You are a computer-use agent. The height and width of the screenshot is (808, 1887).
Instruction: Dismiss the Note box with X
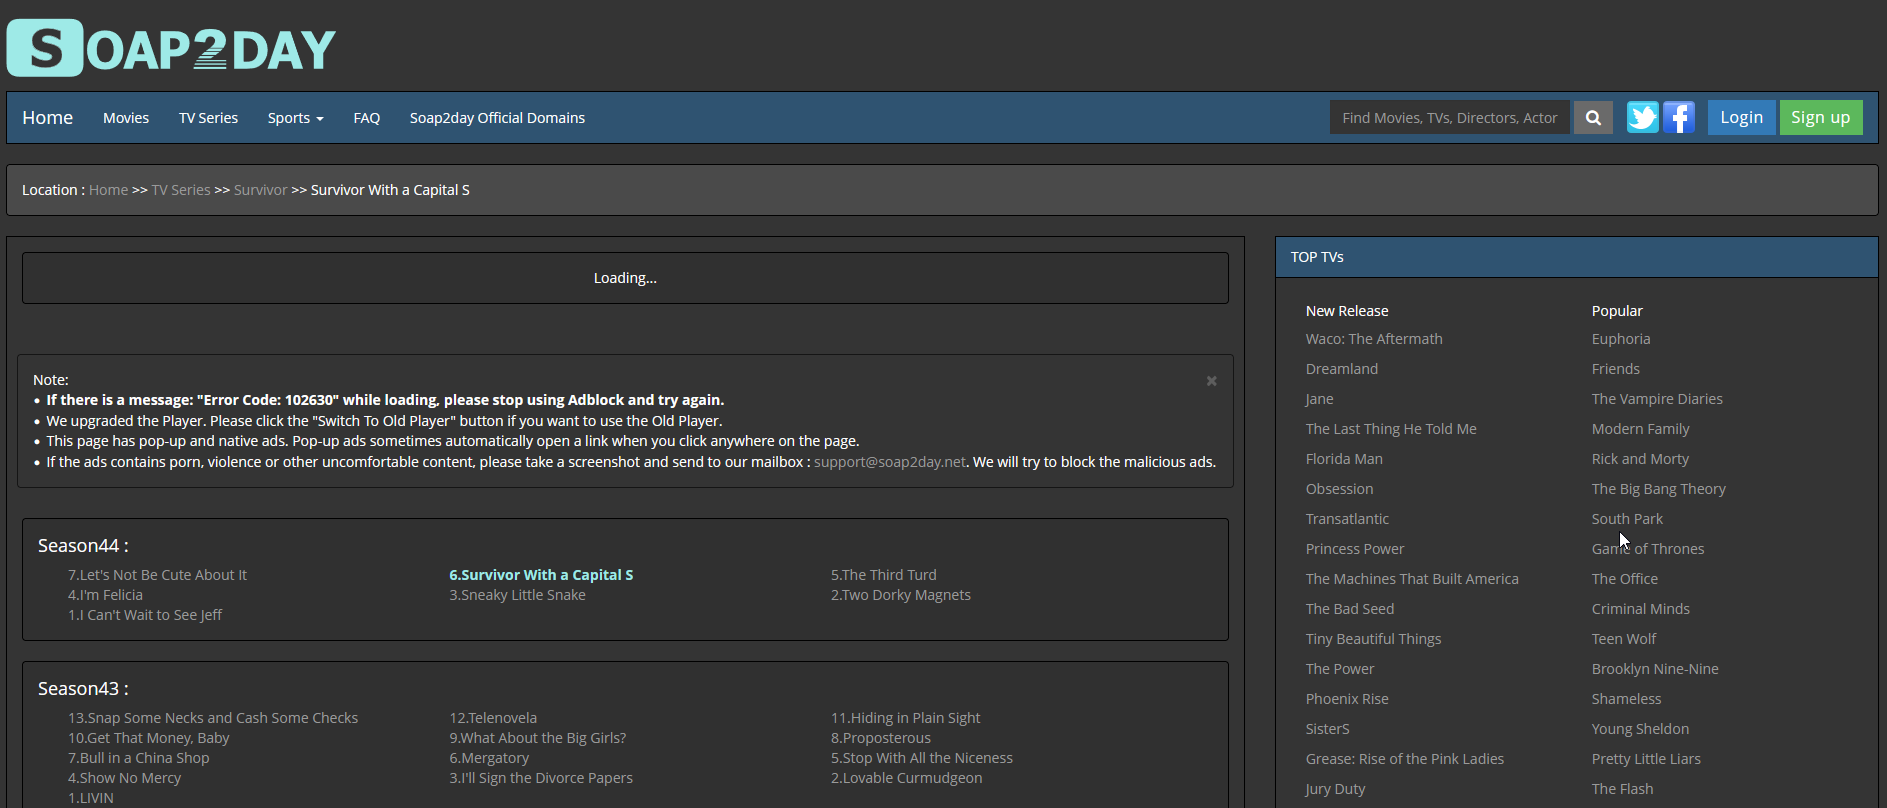[1211, 381]
